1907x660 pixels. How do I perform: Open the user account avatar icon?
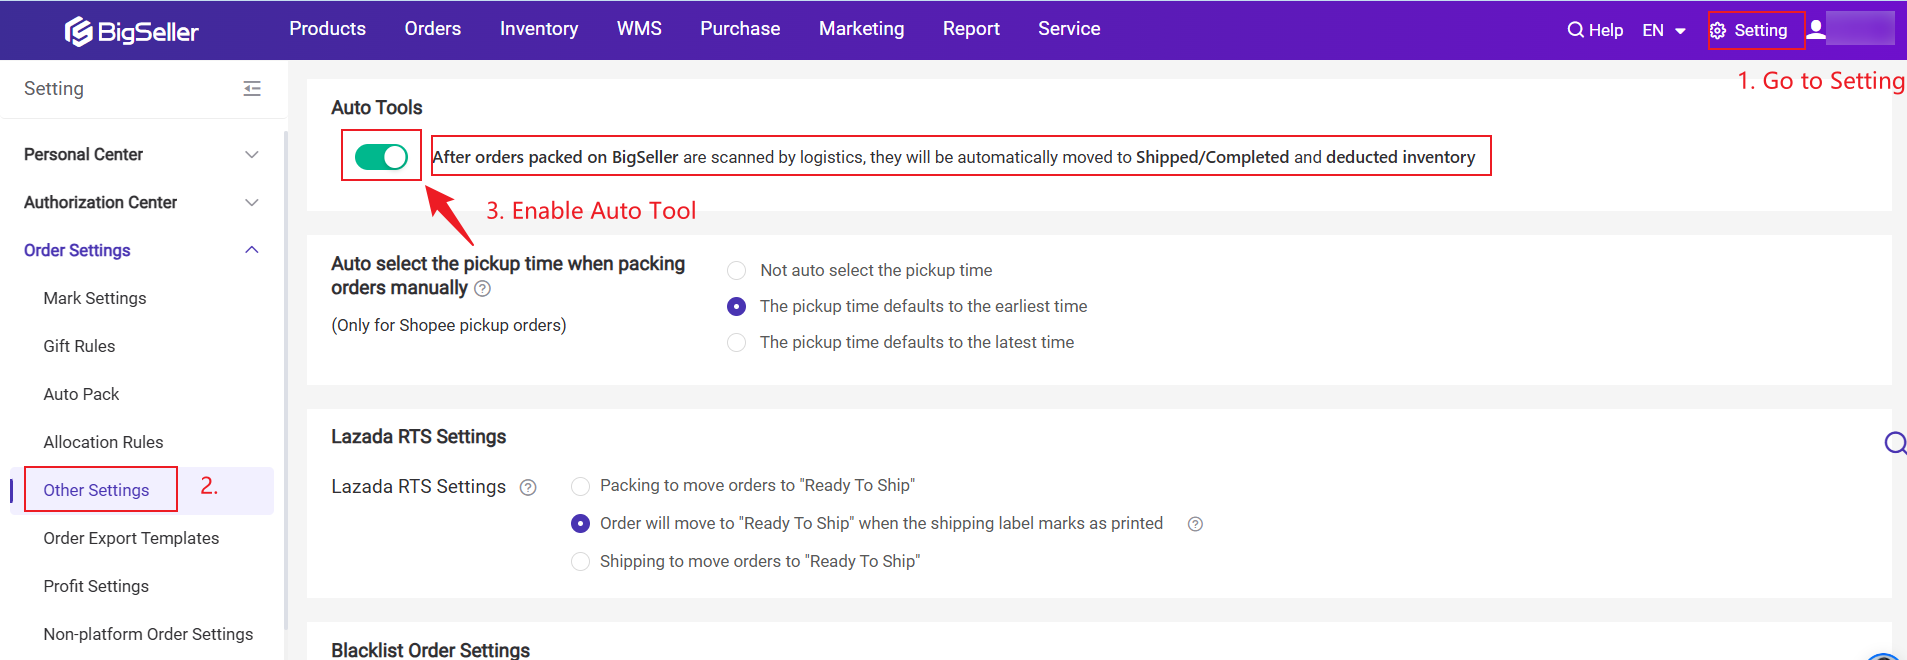(x=1816, y=29)
